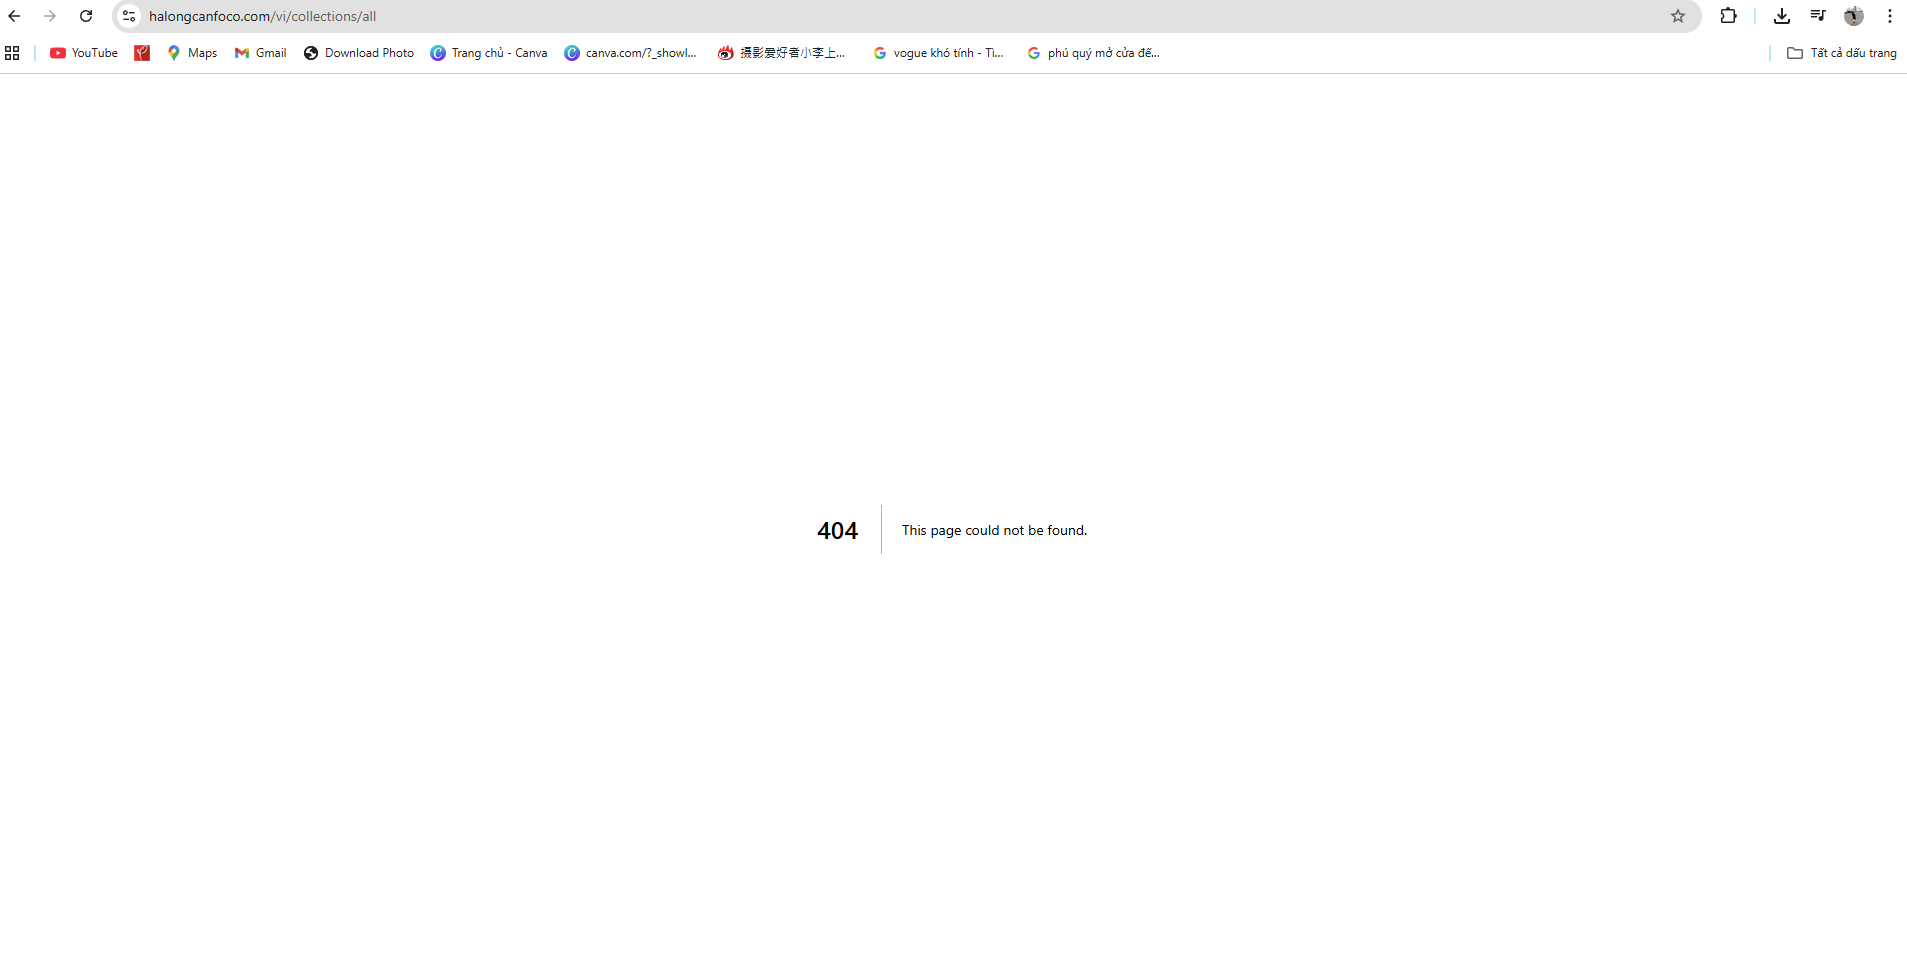Open the Extensions puzzle icon

point(1728,16)
